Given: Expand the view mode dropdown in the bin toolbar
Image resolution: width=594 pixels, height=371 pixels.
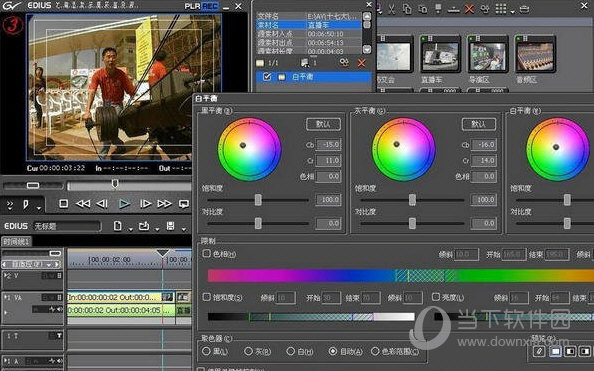Looking at the screenshot, I should 513,11.
